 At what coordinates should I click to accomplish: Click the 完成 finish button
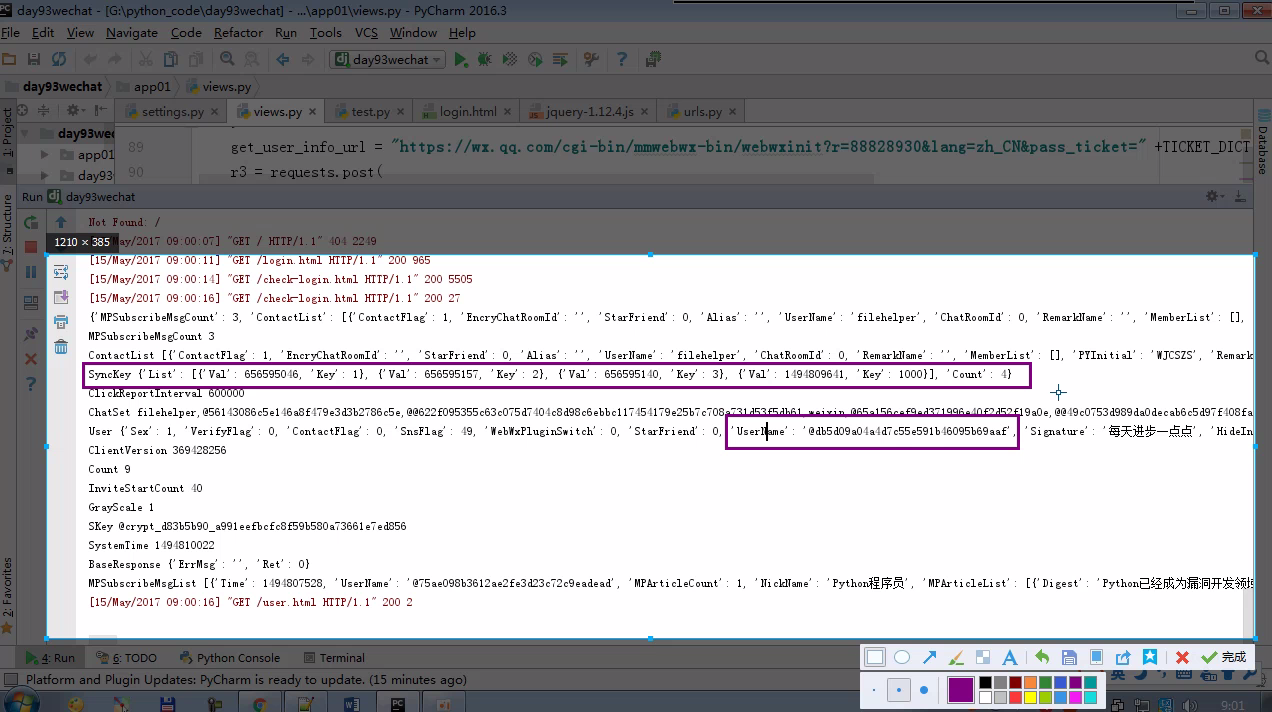pos(1225,657)
